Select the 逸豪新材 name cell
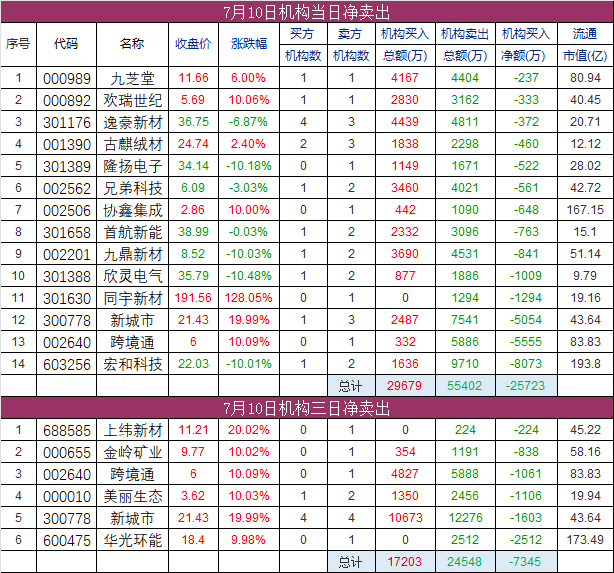Viewport: 614px width, 573px height. [133, 122]
